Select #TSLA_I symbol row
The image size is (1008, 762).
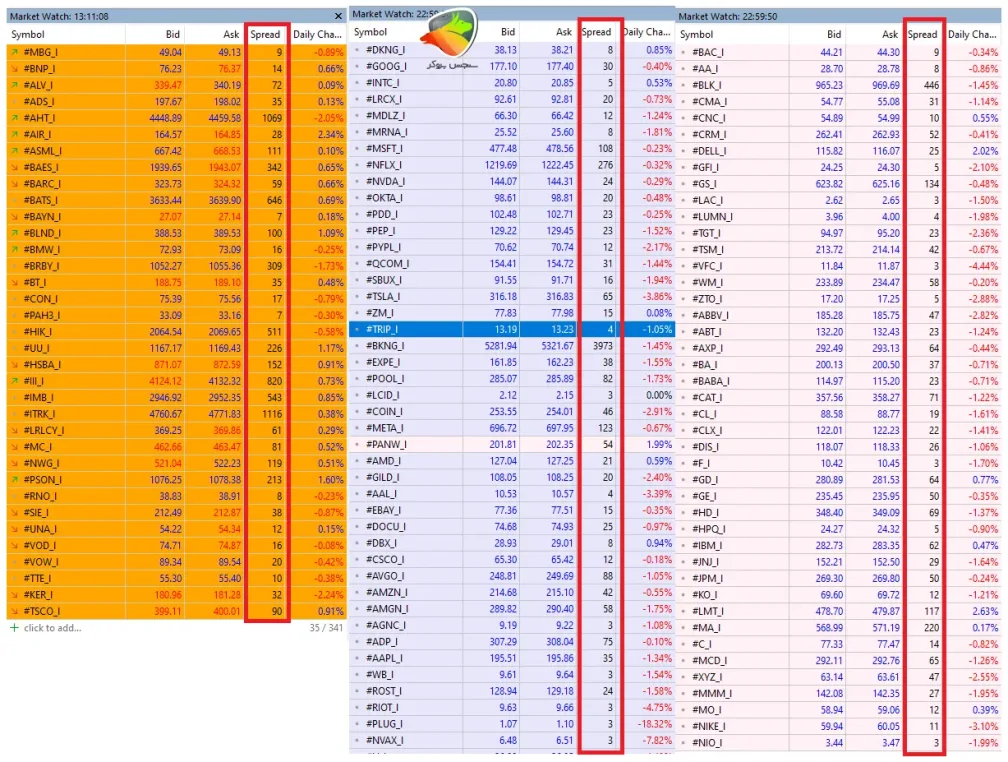pyautogui.click(x=512, y=296)
